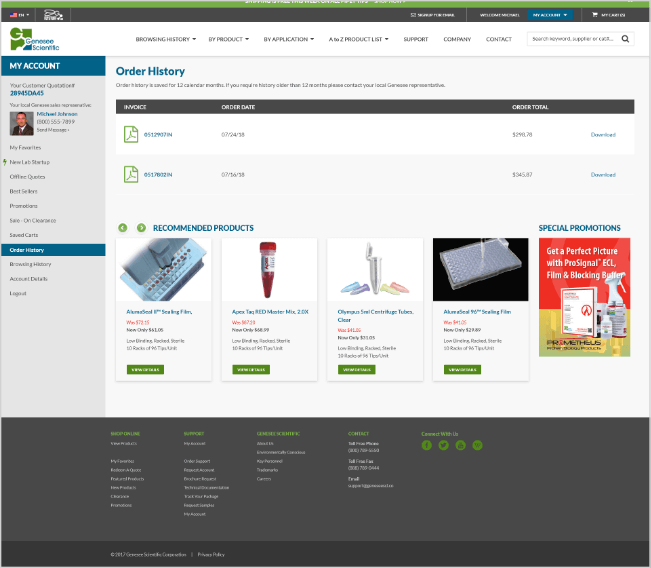The image size is (651, 568).
Task: Open the Contact menu item
Action: pos(499,39)
